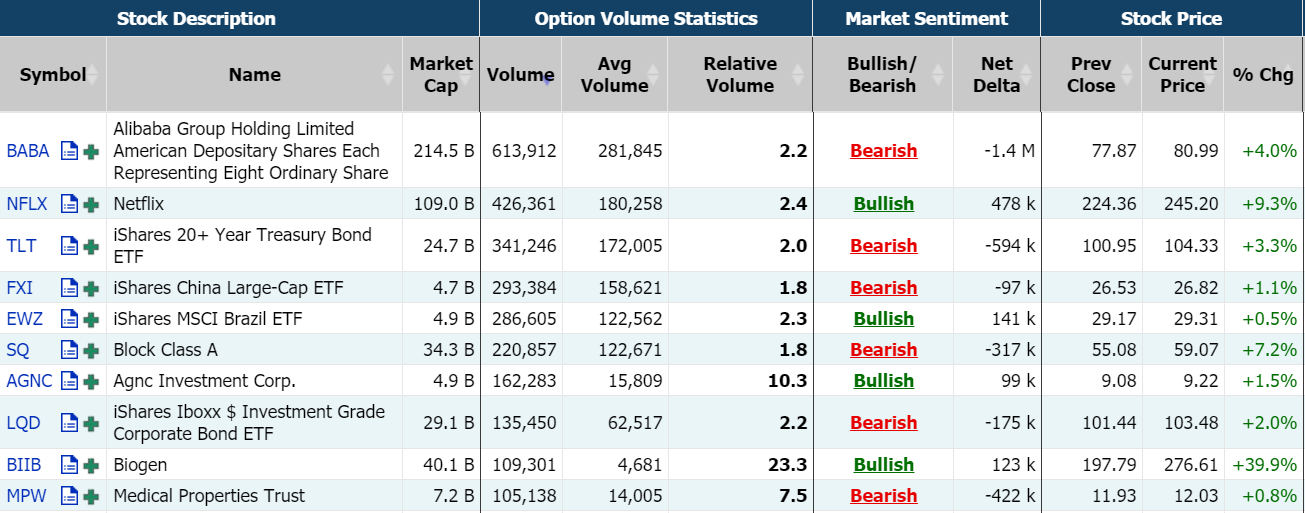
Task: Sort by the Name column header
Action: coord(254,75)
